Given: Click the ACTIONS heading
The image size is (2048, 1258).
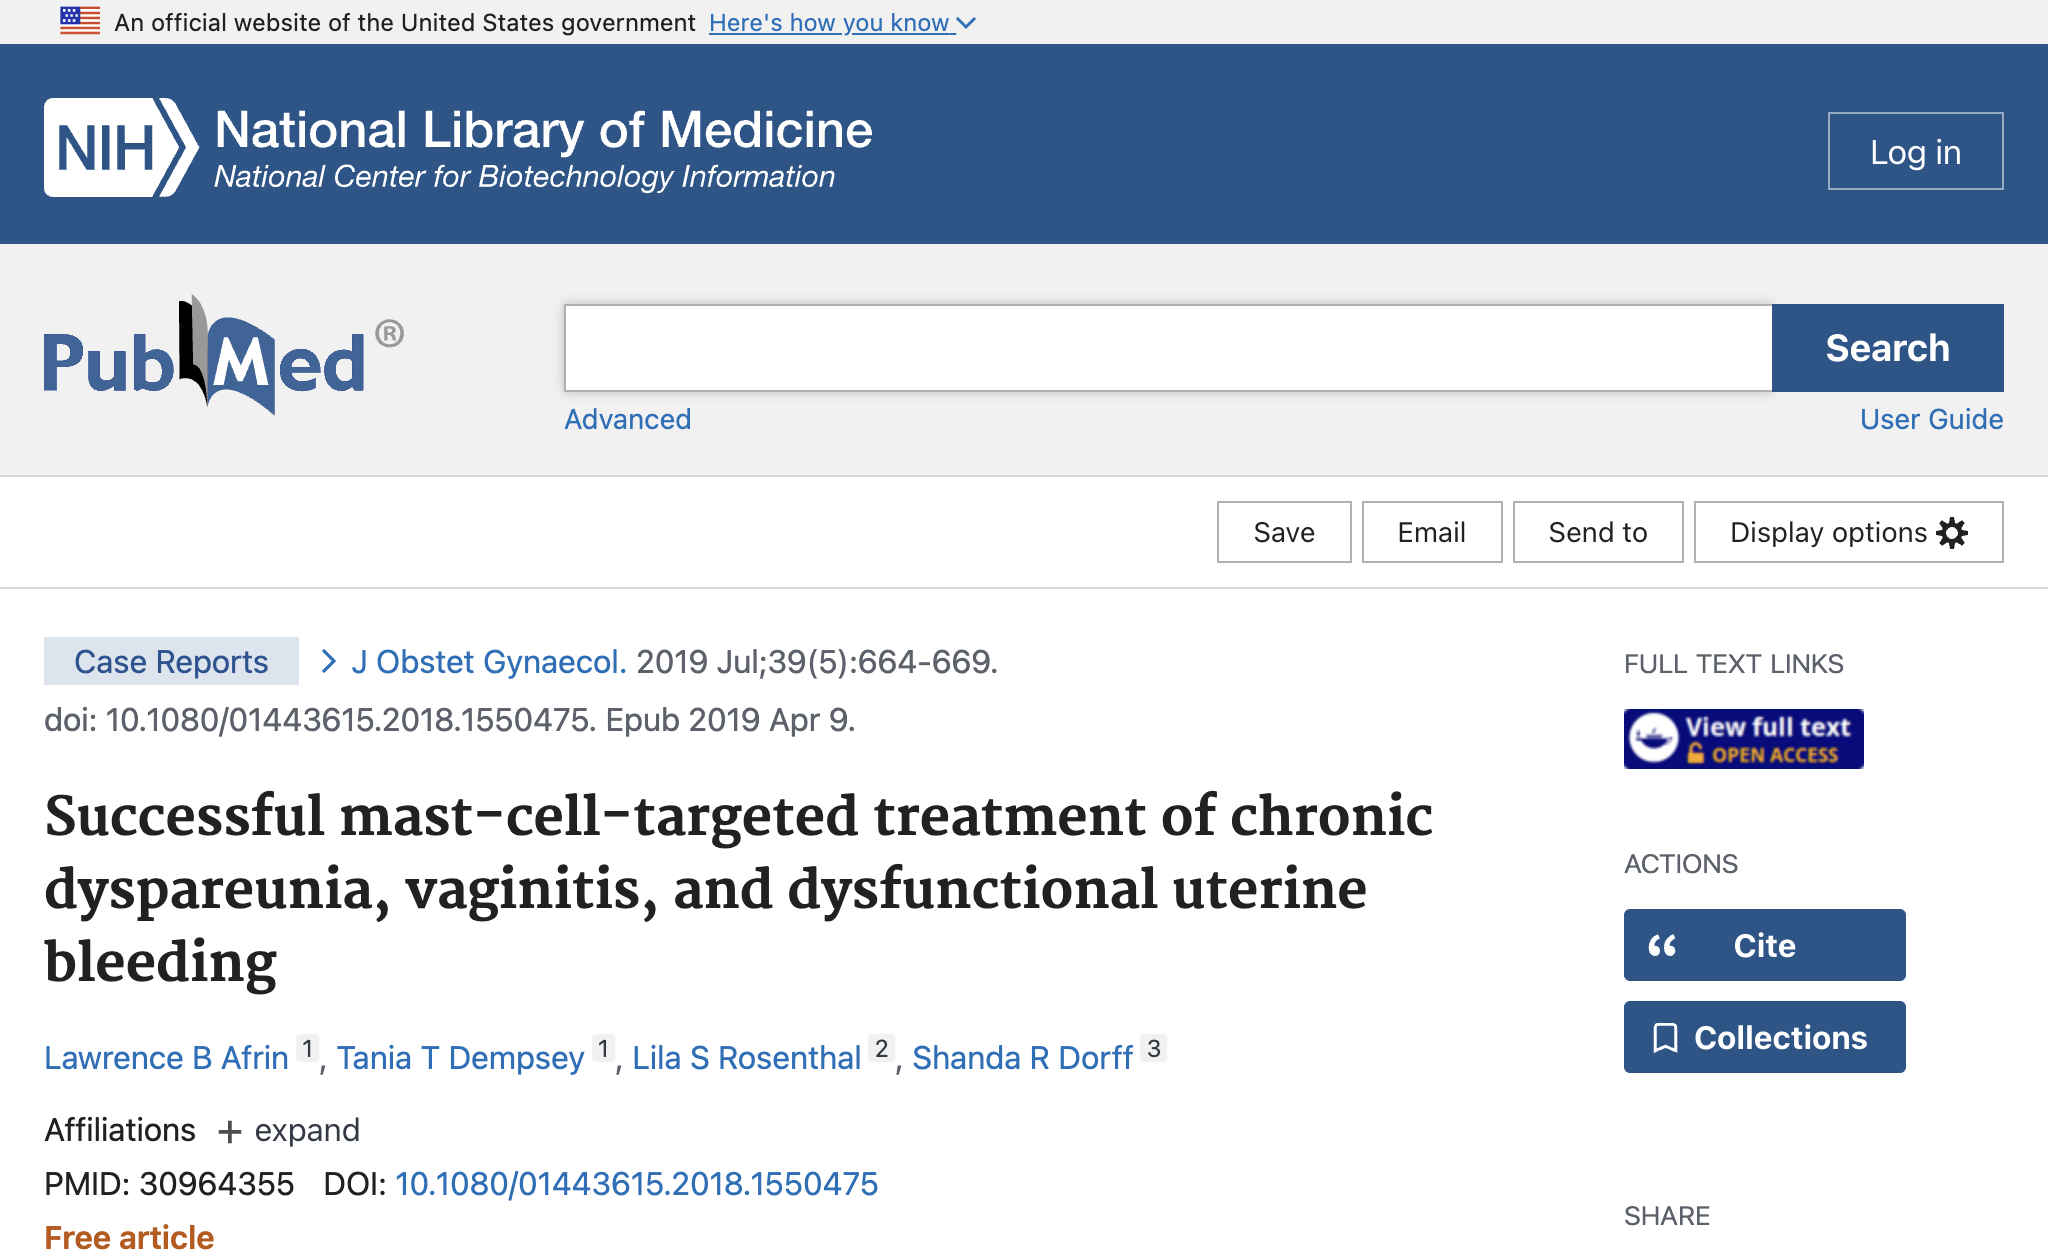Looking at the screenshot, I should click(x=1680, y=864).
